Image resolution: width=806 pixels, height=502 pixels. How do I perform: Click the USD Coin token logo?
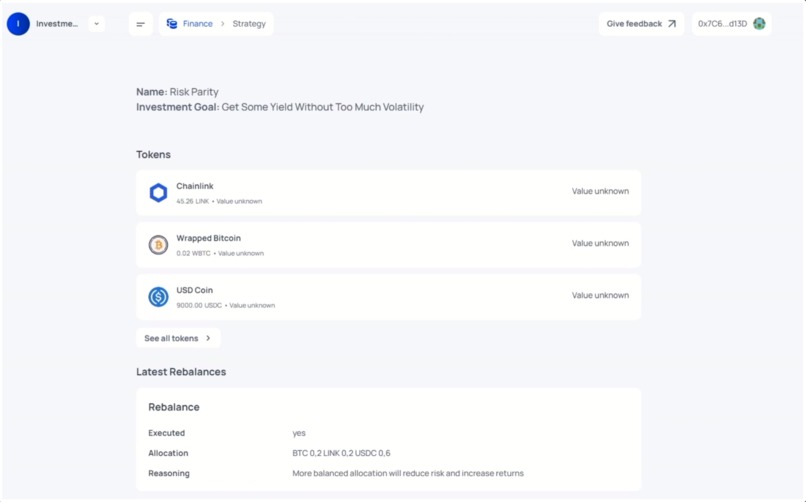pos(158,297)
